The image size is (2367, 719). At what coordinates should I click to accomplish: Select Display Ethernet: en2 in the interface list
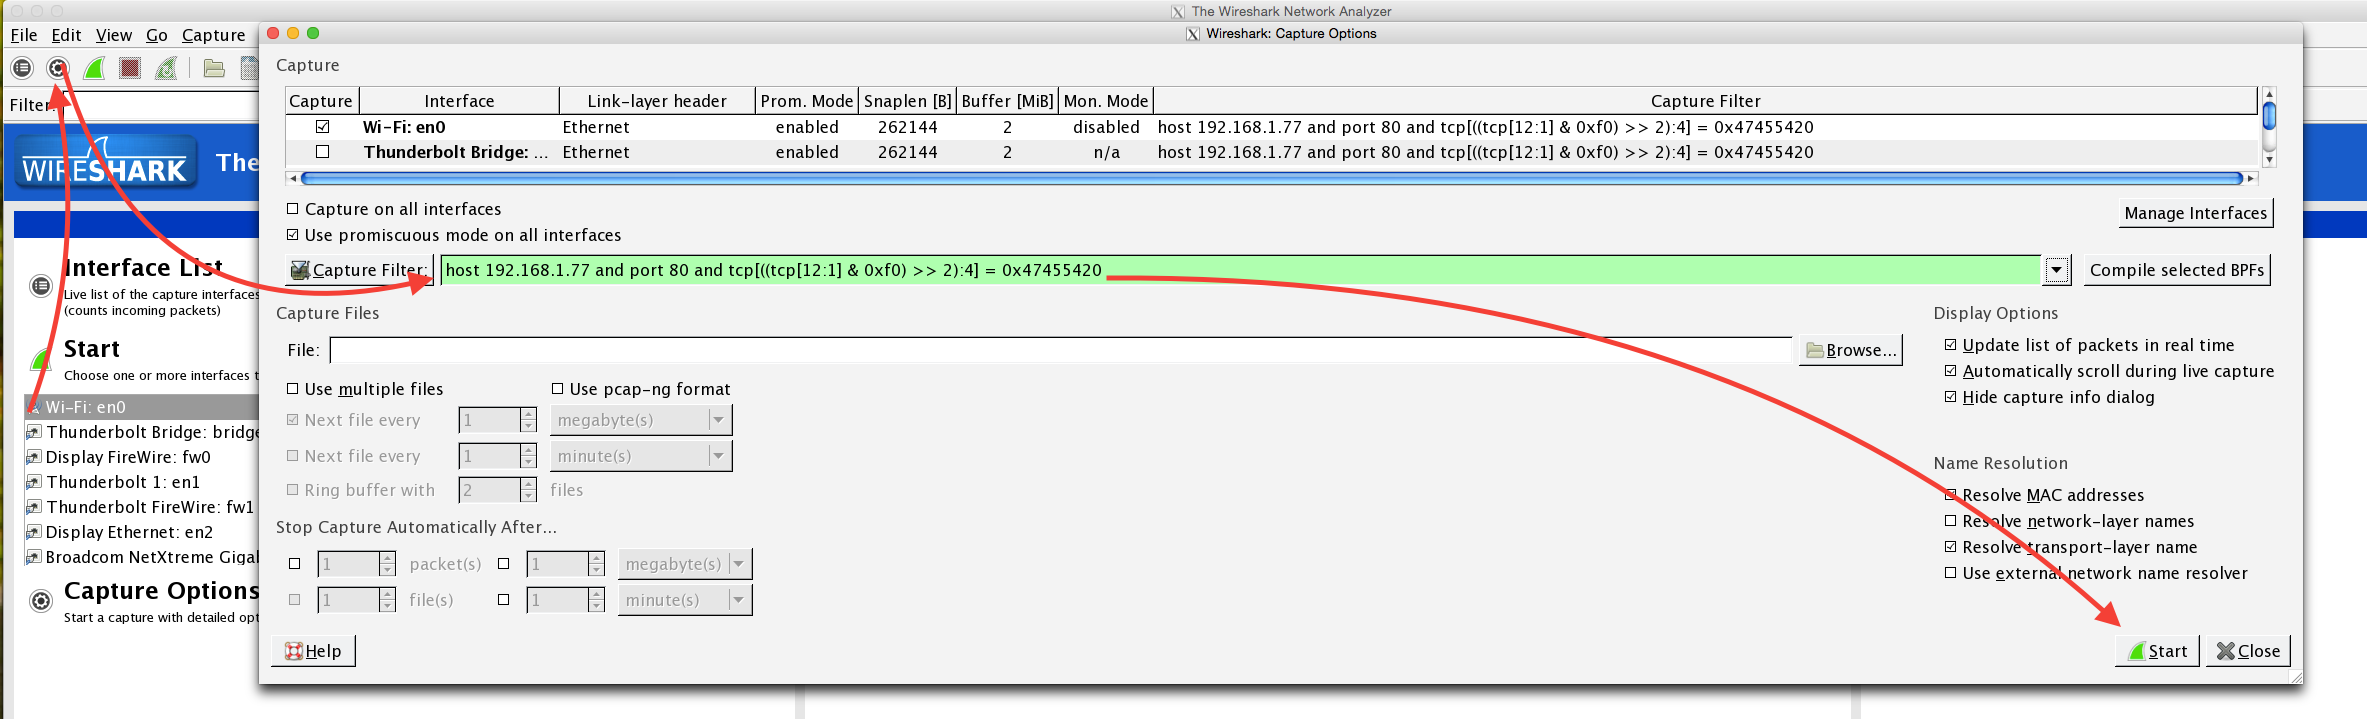point(142,532)
